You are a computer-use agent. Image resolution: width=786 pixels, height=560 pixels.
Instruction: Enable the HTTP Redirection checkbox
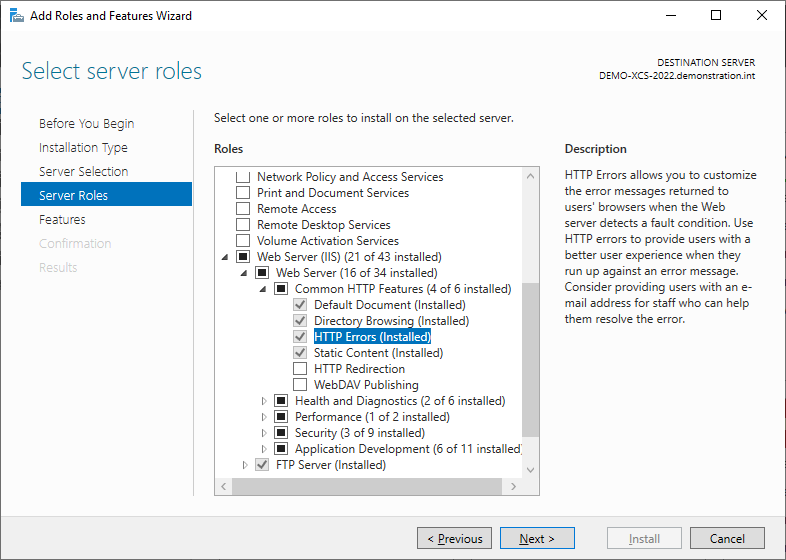tap(300, 368)
